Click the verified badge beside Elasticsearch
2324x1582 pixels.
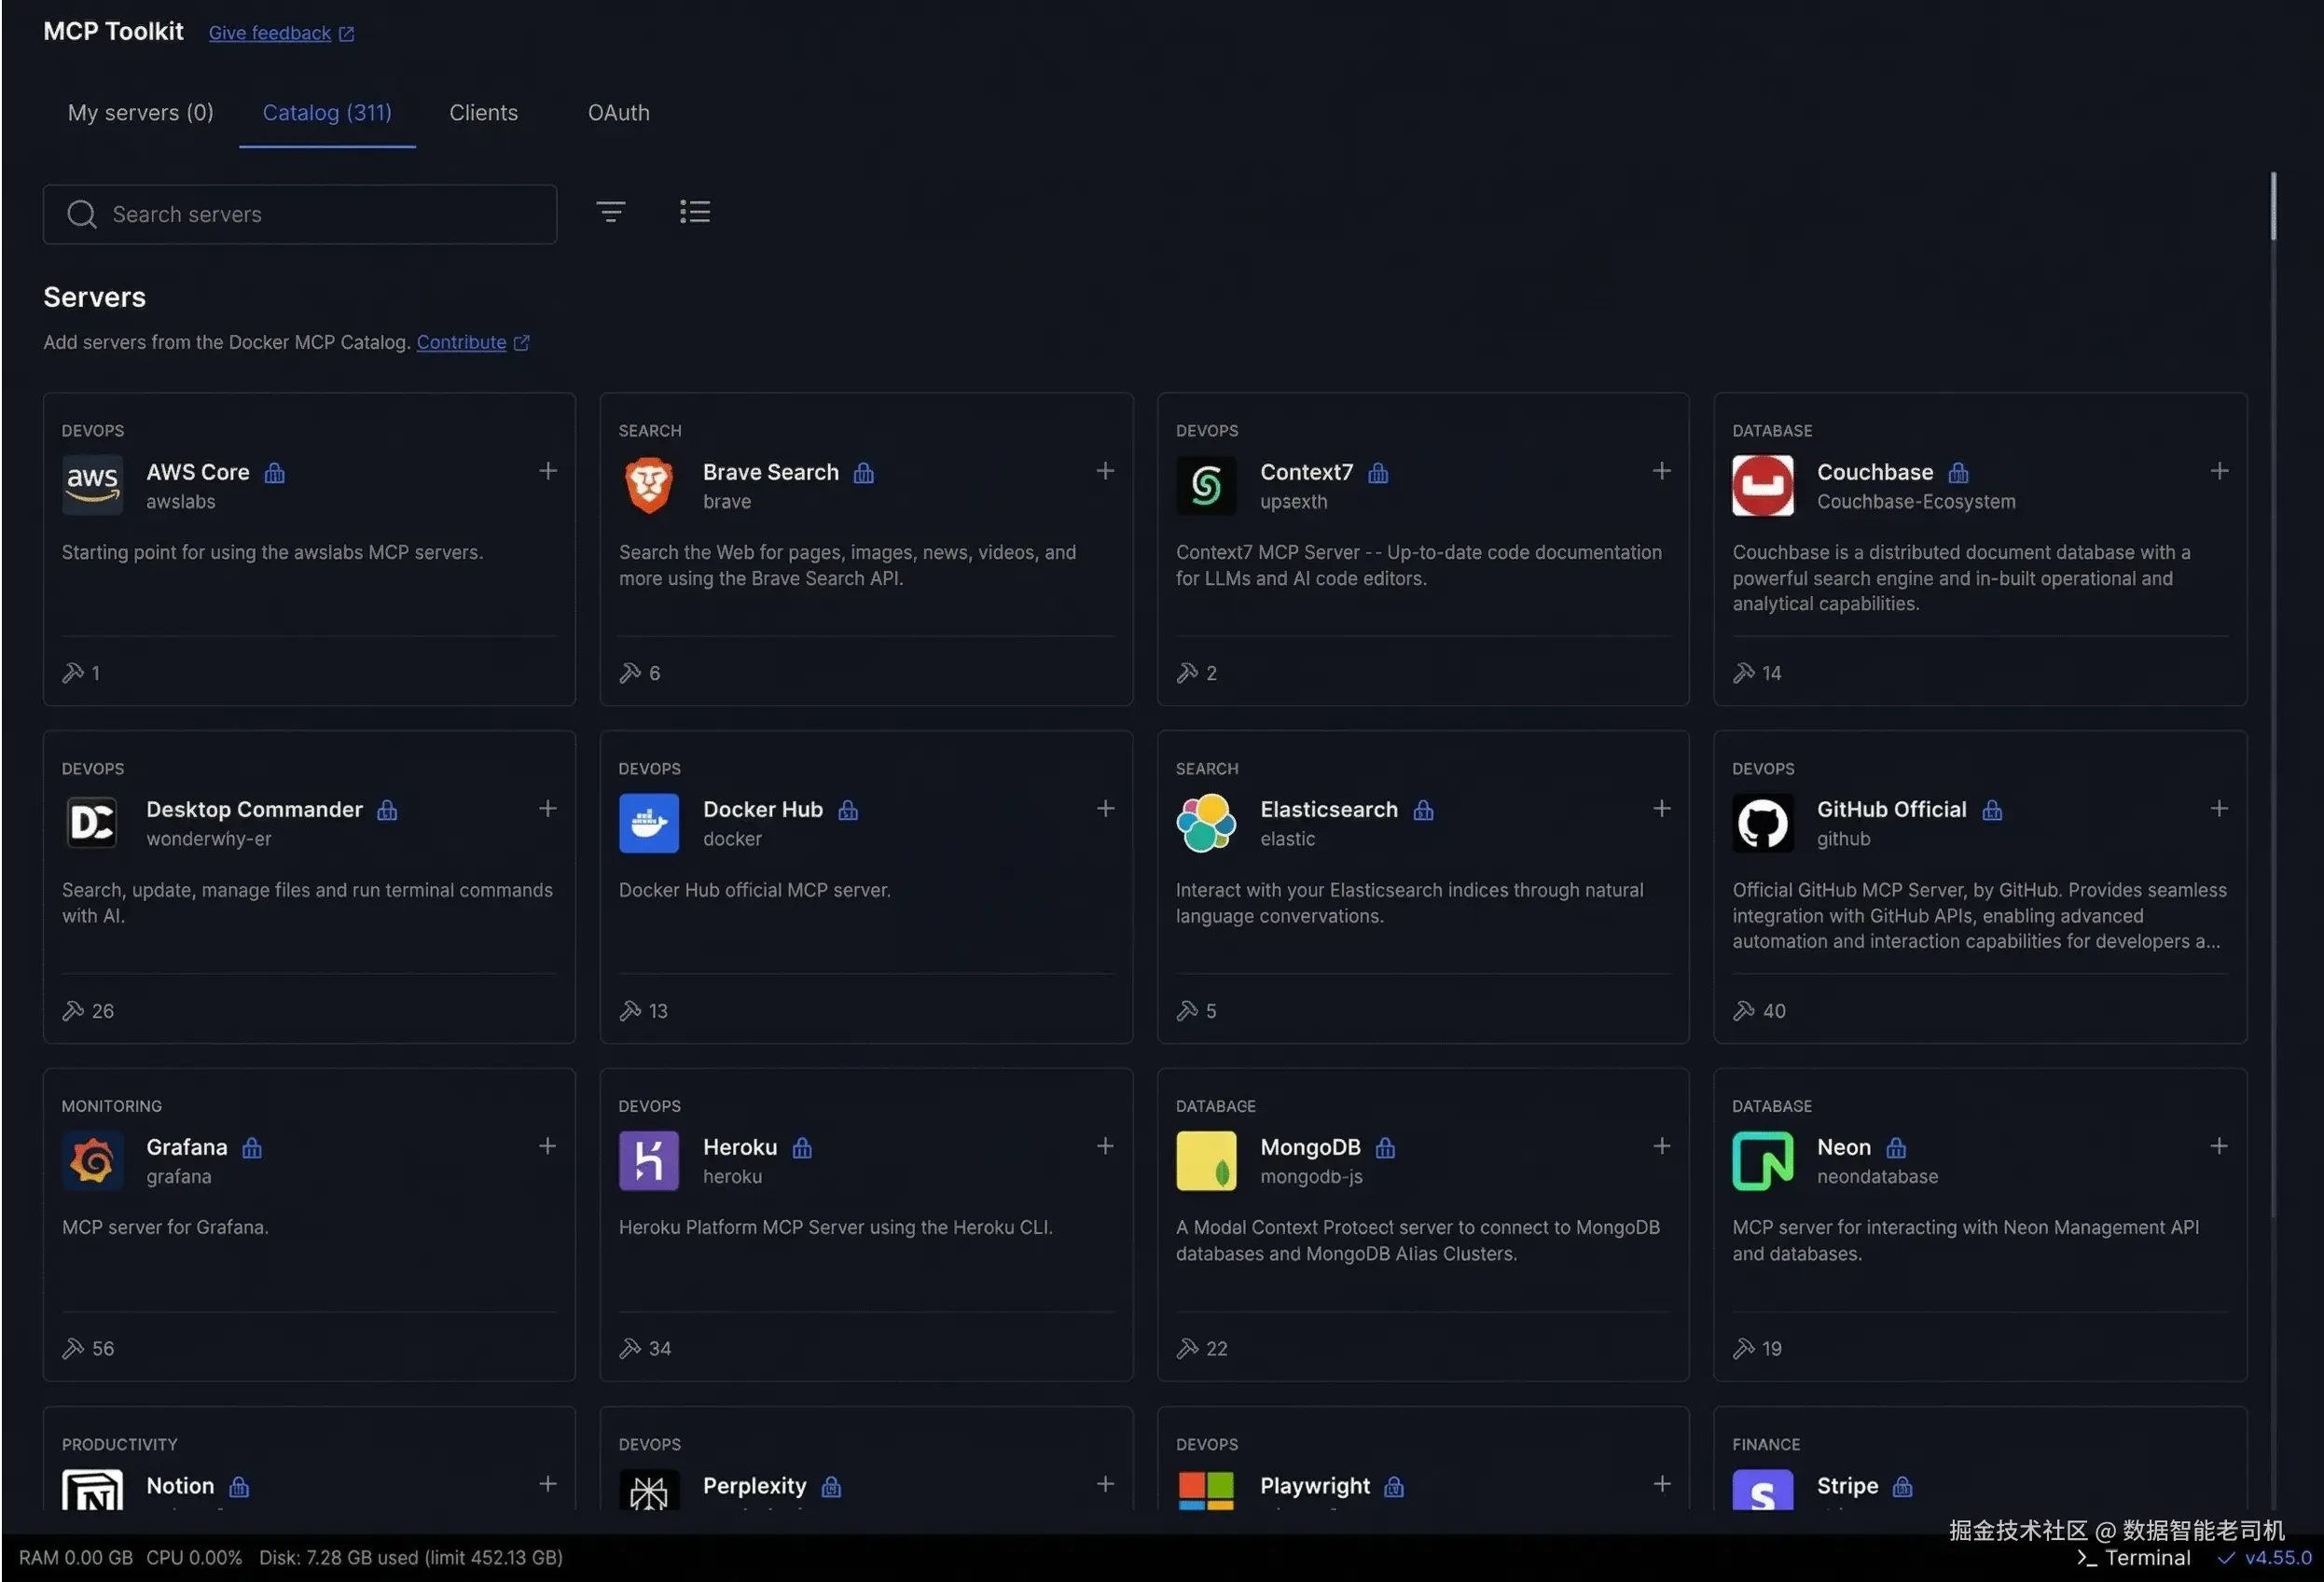tap(1424, 810)
